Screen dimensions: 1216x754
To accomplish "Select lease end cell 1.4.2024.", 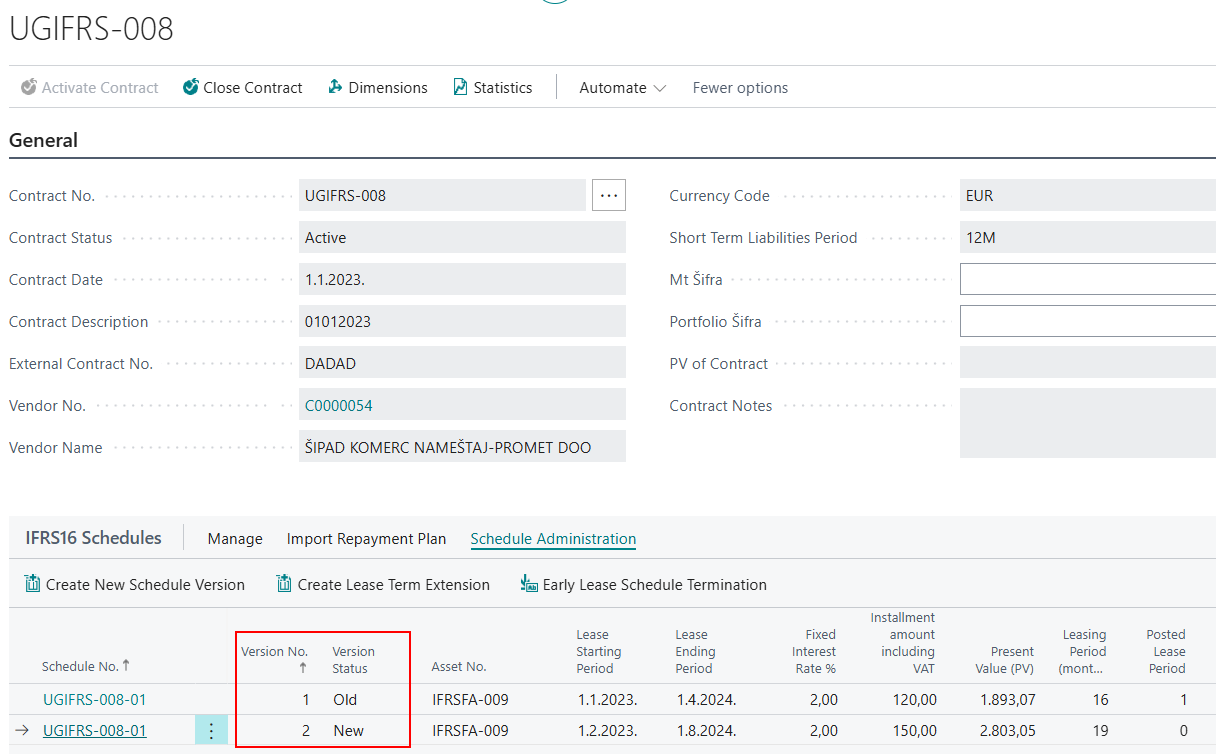I will click(707, 699).
